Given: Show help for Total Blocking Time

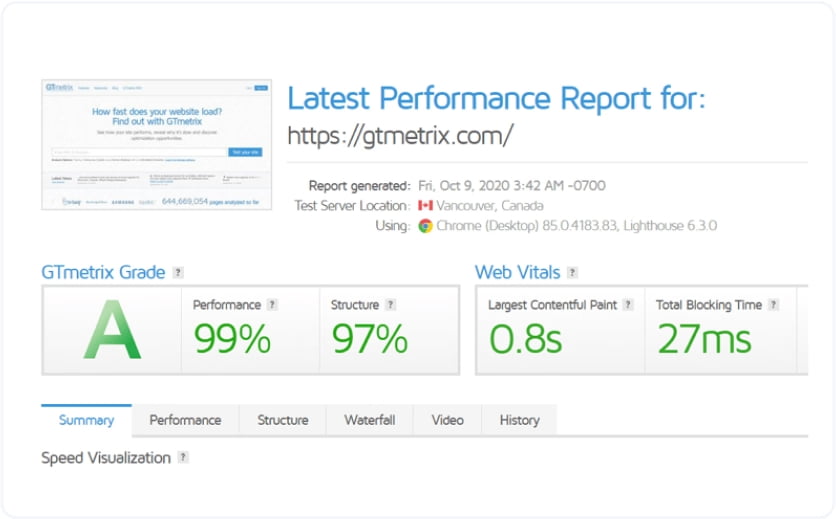Looking at the screenshot, I should click(x=773, y=305).
